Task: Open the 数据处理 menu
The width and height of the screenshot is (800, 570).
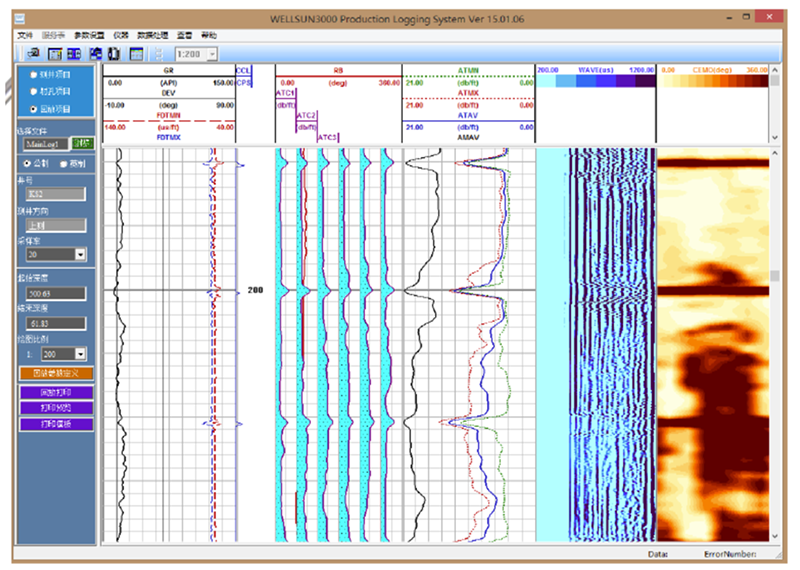Action: 153,35
